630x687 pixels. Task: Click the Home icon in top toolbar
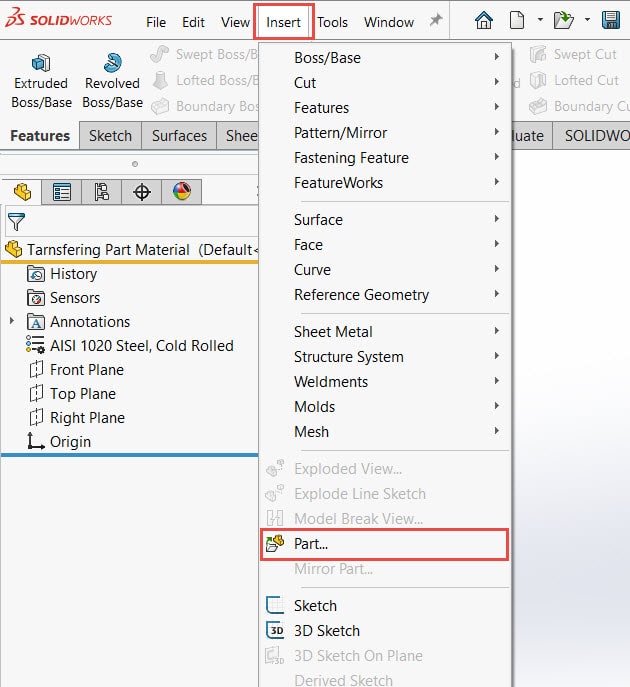click(484, 20)
